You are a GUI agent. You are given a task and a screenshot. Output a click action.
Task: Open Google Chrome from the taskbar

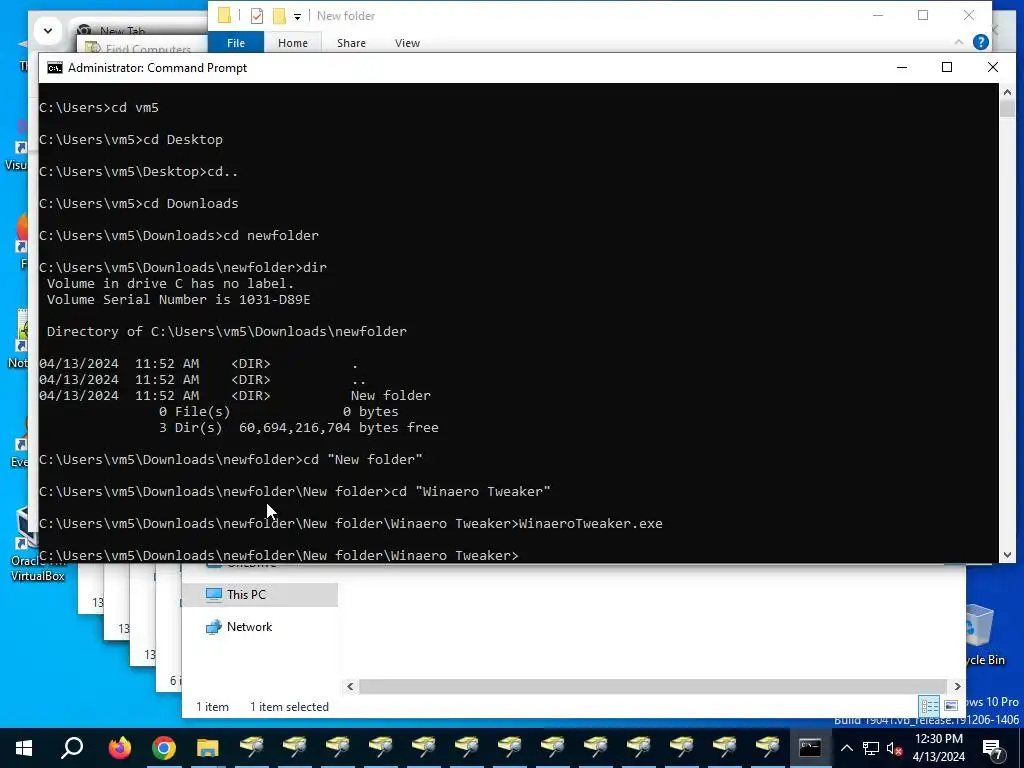coord(164,748)
